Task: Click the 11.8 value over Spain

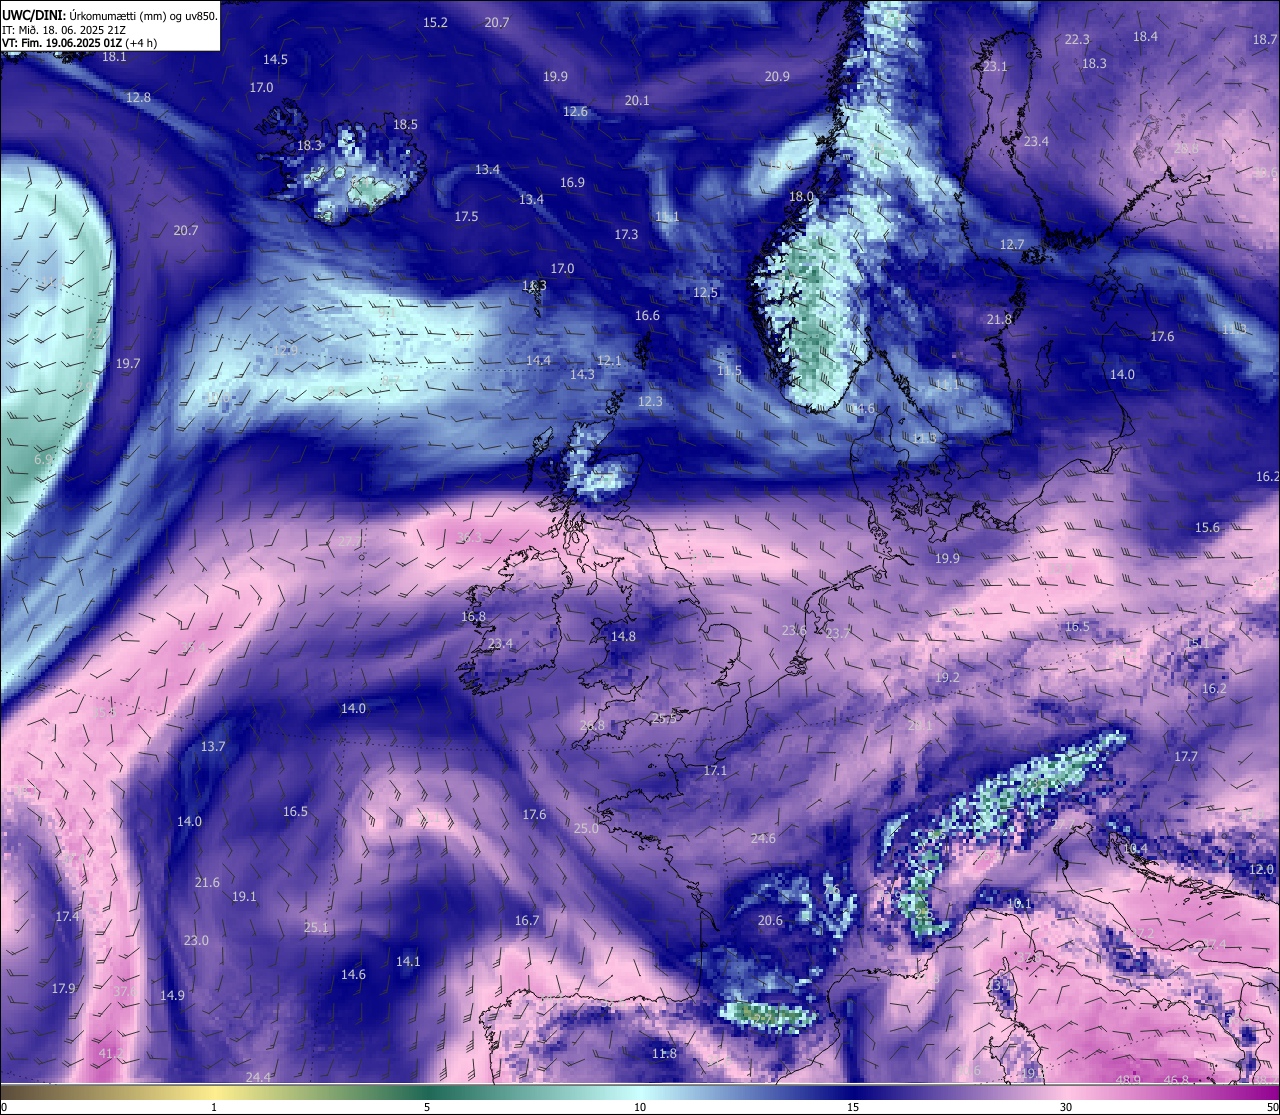Action: [x=664, y=1053]
